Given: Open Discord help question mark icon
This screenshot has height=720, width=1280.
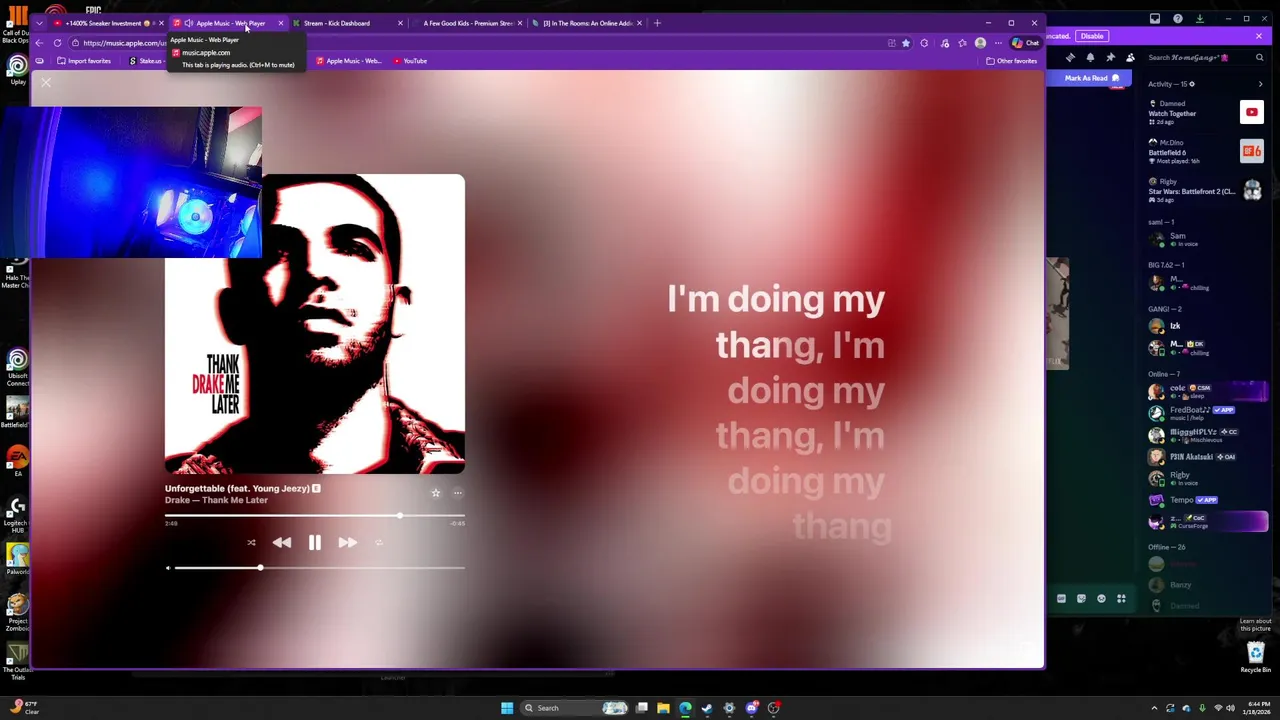Looking at the screenshot, I should coord(1177,18).
